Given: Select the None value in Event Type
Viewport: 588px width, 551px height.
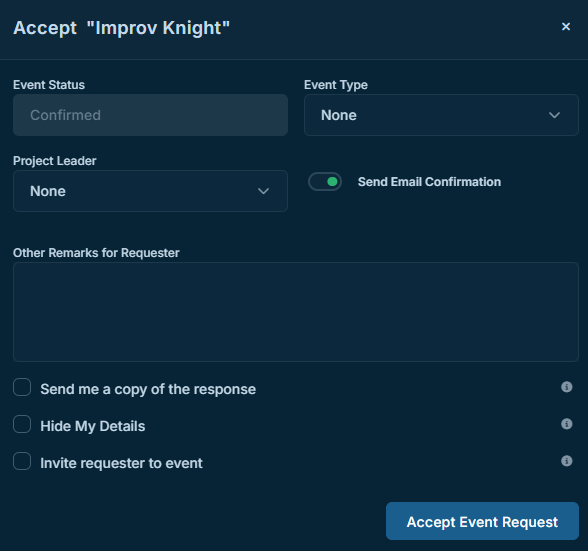Looking at the screenshot, I should pos(339,115).
